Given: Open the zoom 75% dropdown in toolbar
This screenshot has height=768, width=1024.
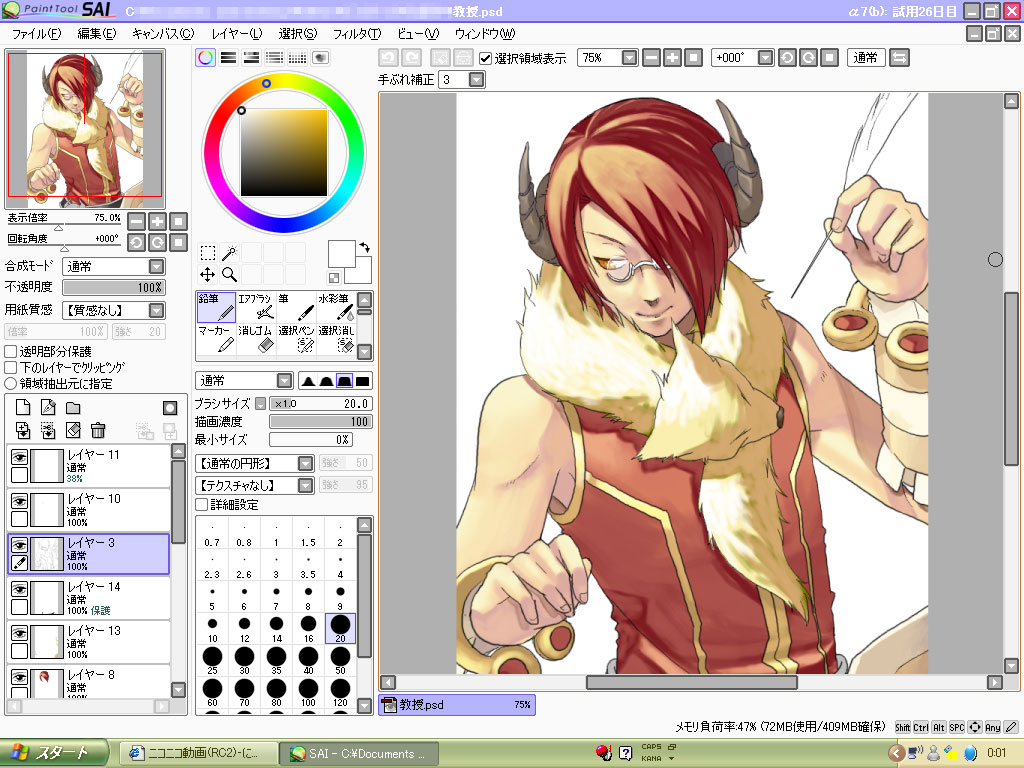Looking at the screenshot, I should pos(630,57).
